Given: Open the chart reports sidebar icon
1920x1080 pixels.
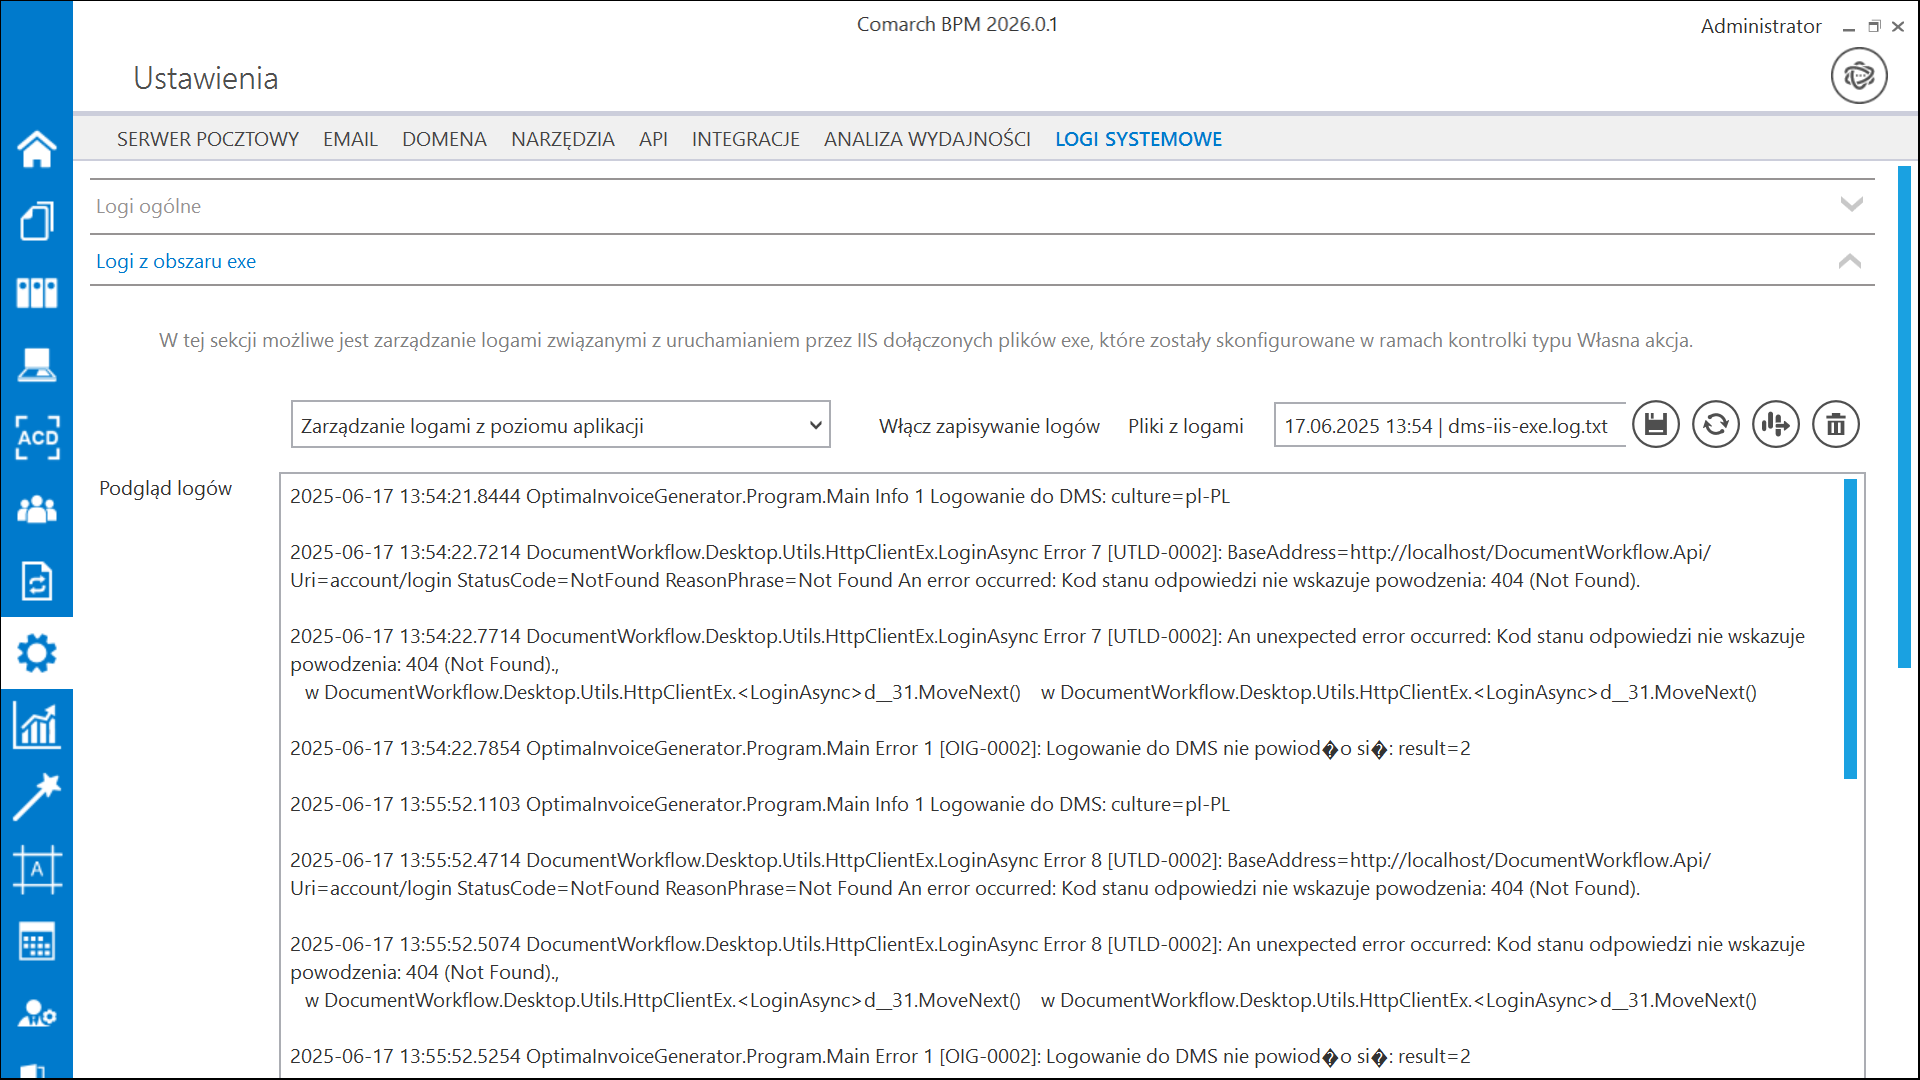Looking at the screenshot, I should coord(37,725).
